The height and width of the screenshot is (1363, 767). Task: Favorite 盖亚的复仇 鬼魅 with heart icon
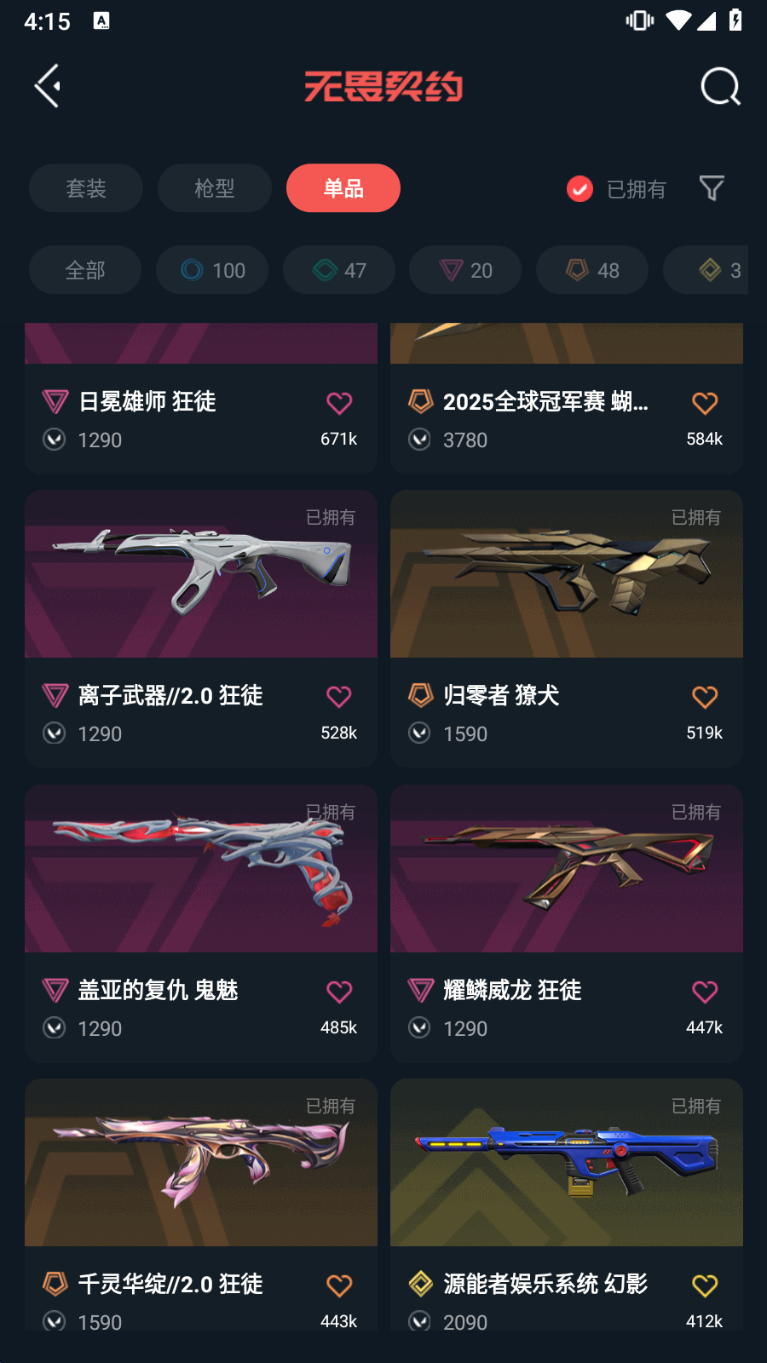click(x=339, y=992)
